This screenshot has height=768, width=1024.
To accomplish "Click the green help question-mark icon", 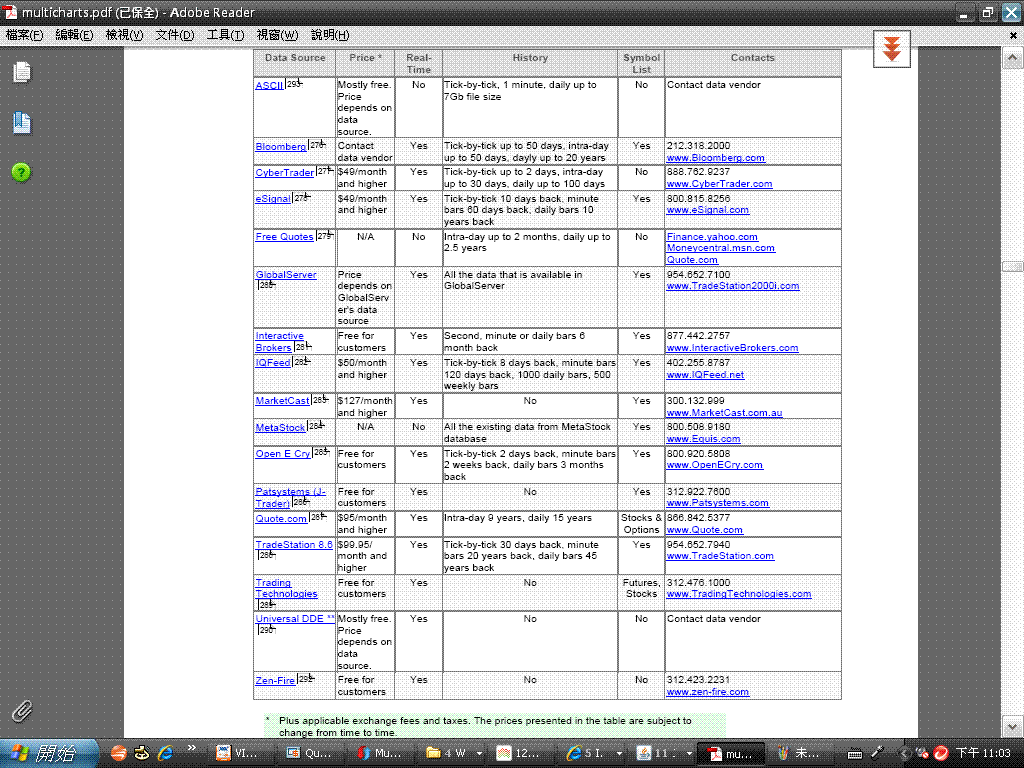I will 21,172.
